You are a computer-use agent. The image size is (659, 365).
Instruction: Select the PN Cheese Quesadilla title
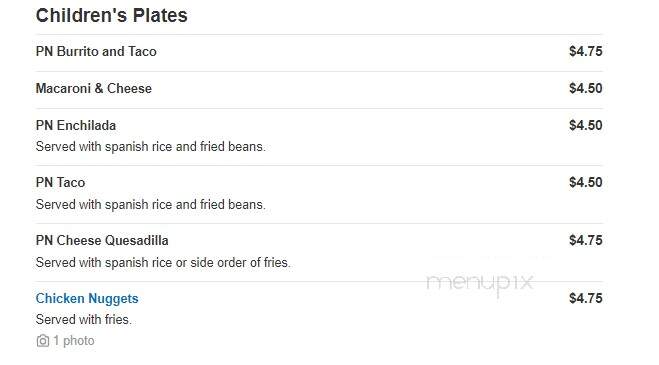pyautogui.click(x=102, y=241)
